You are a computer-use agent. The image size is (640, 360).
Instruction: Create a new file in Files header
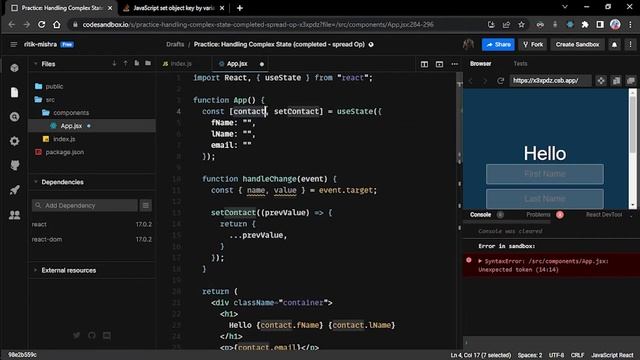(136, 63)
